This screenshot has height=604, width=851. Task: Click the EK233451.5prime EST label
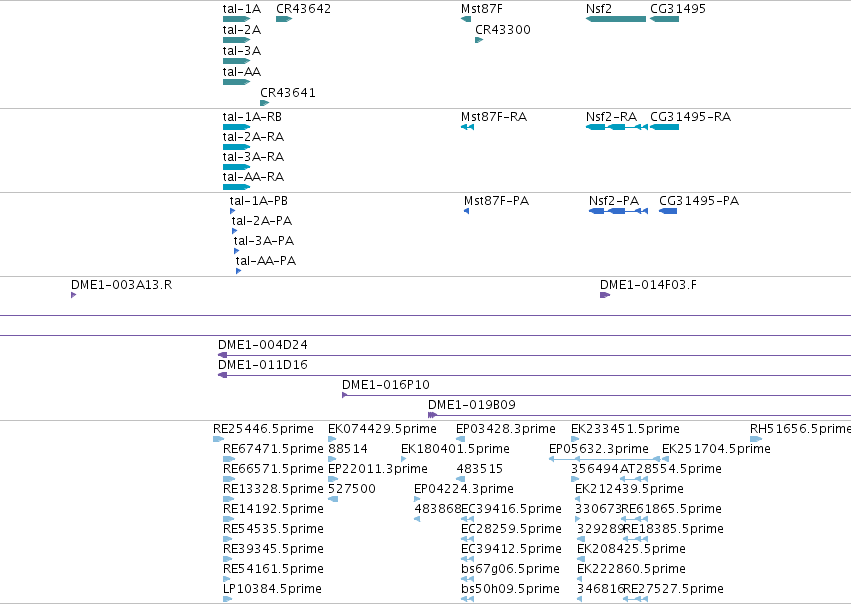point(625,429)
